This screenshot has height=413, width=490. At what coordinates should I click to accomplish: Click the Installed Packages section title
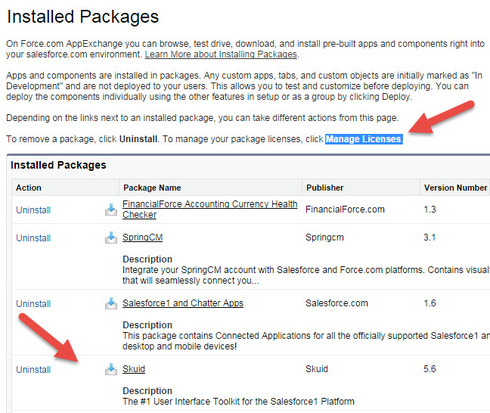pos(58,165)
